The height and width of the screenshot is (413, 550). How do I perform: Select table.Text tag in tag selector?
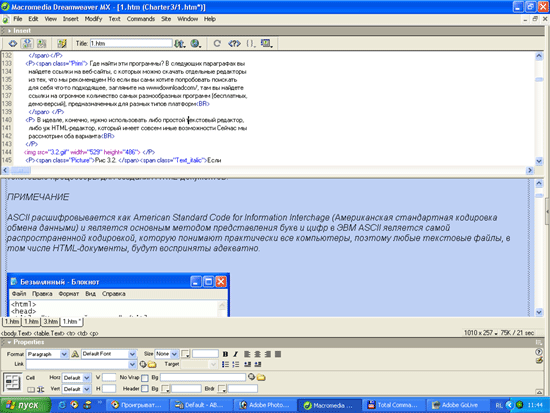49,333
